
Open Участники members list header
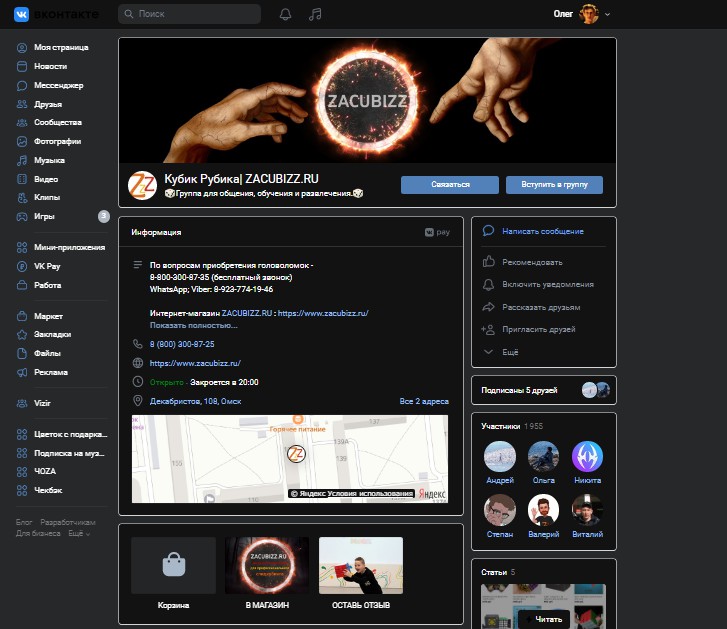[x=512, y=426]
